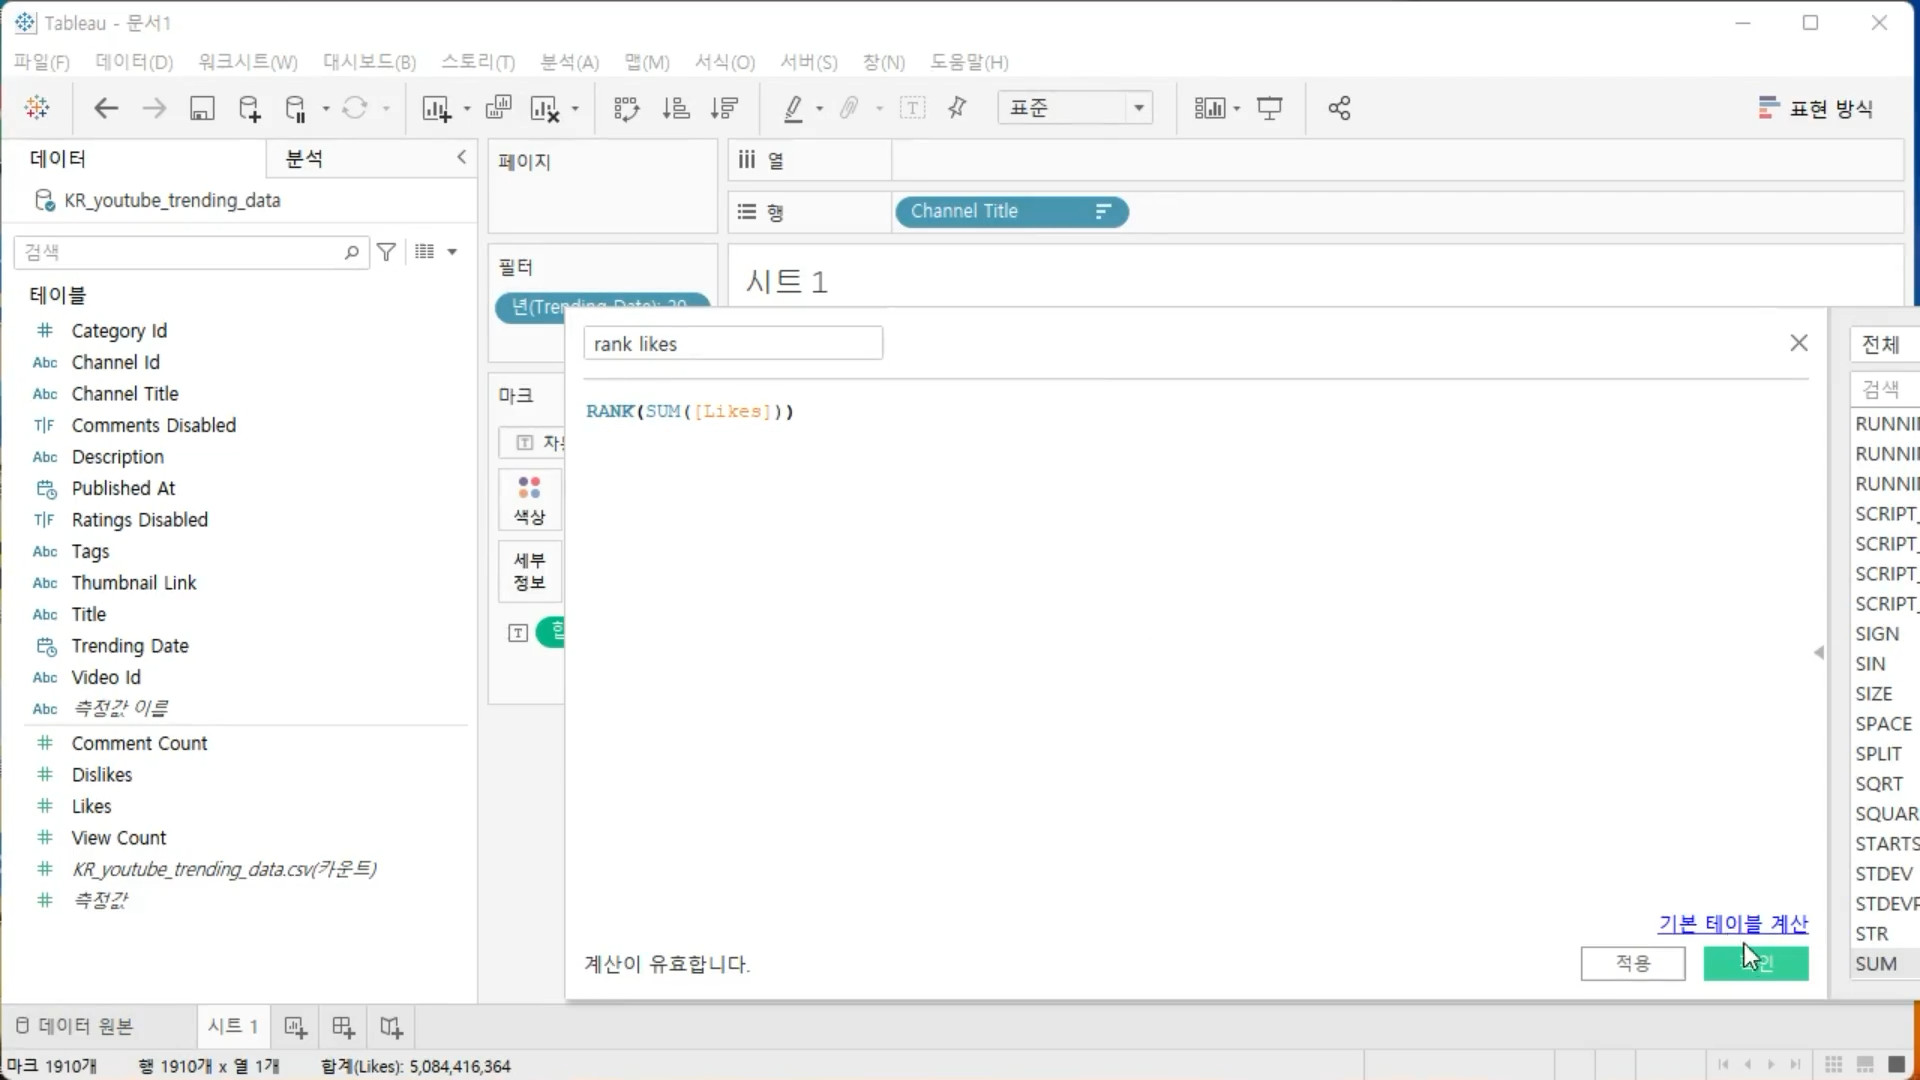The image size is (1920, 1080).
Task: Click the add new data source icon
Action: [x=249, y=108]
